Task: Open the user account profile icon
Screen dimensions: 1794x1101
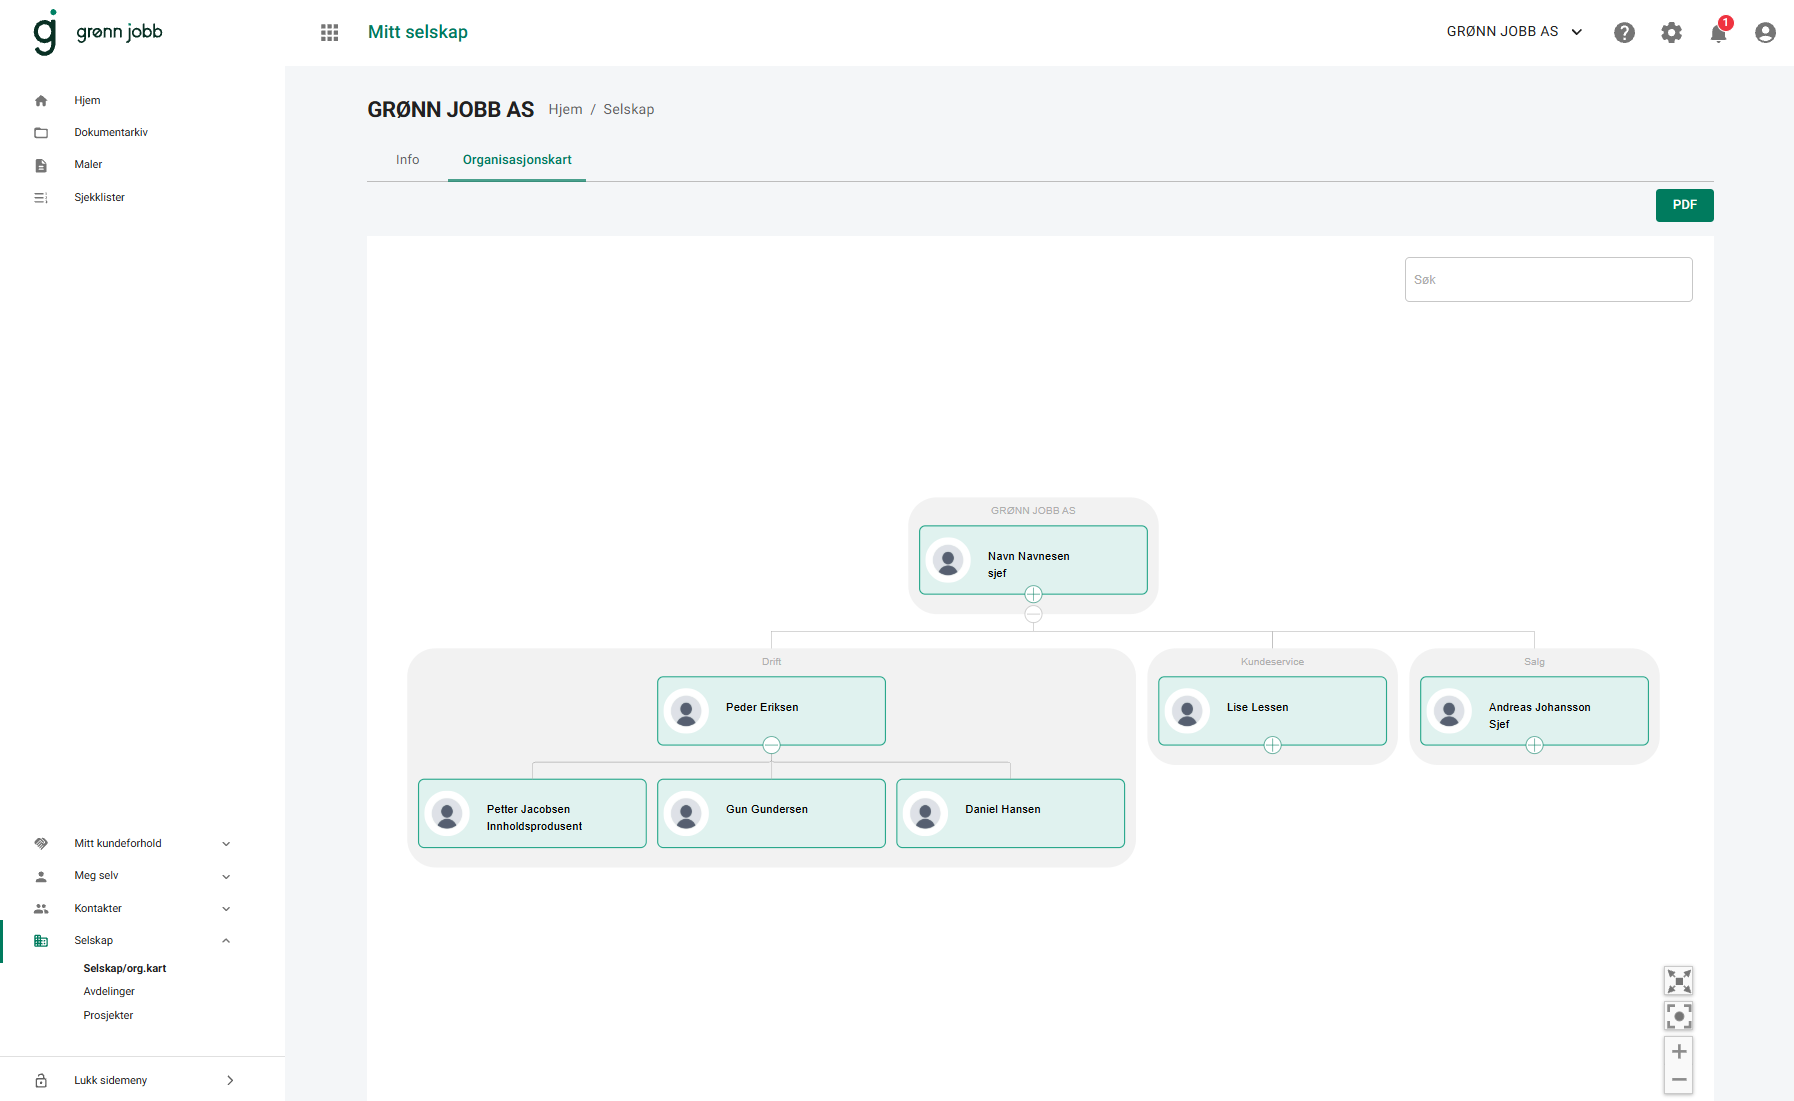Action: click(1765, 32)
